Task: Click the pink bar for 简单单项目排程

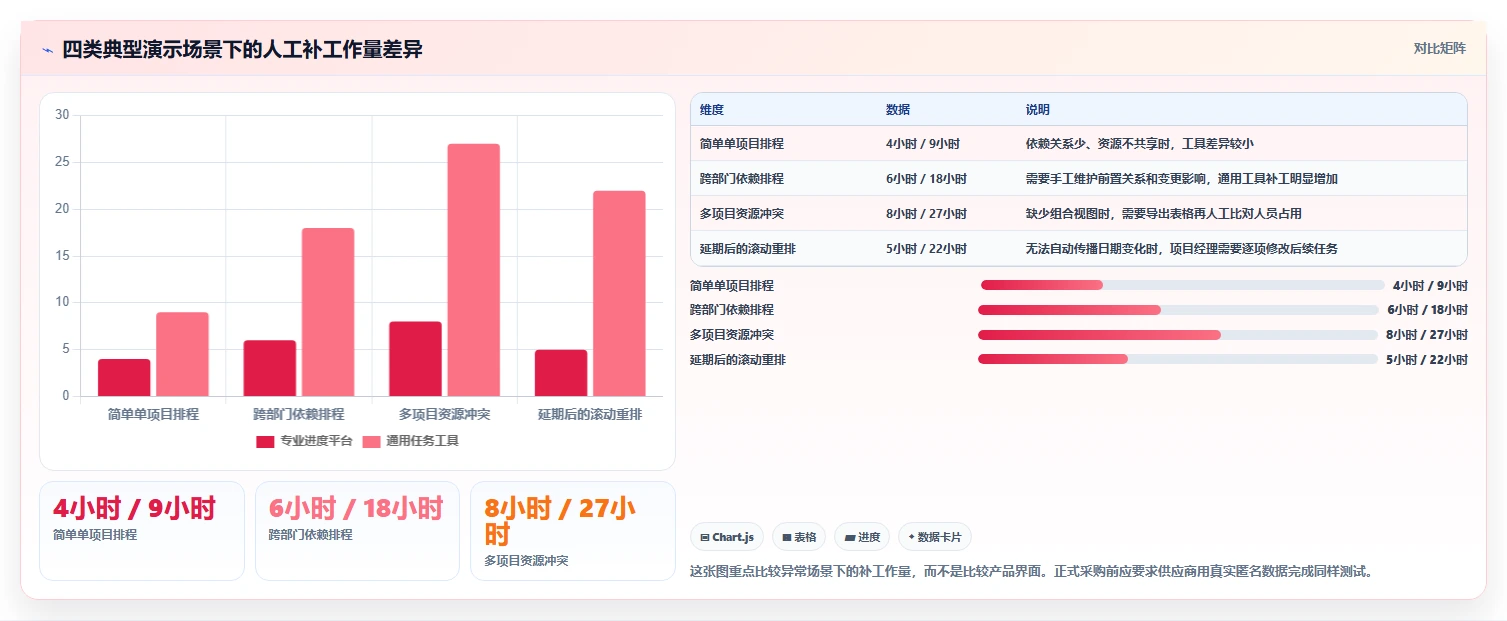Action: tap(182, 354)
